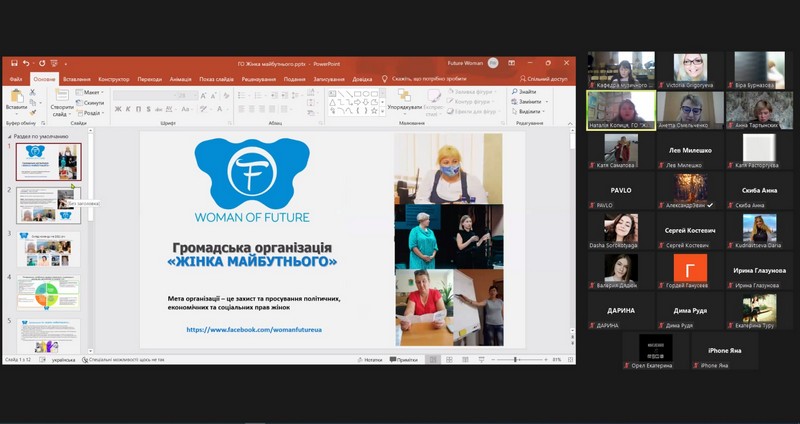Image resolution: width=800 pixels, height=424 pixels.
Task: Open the Розділ section dropdown
Action: (x=90, y=113)
